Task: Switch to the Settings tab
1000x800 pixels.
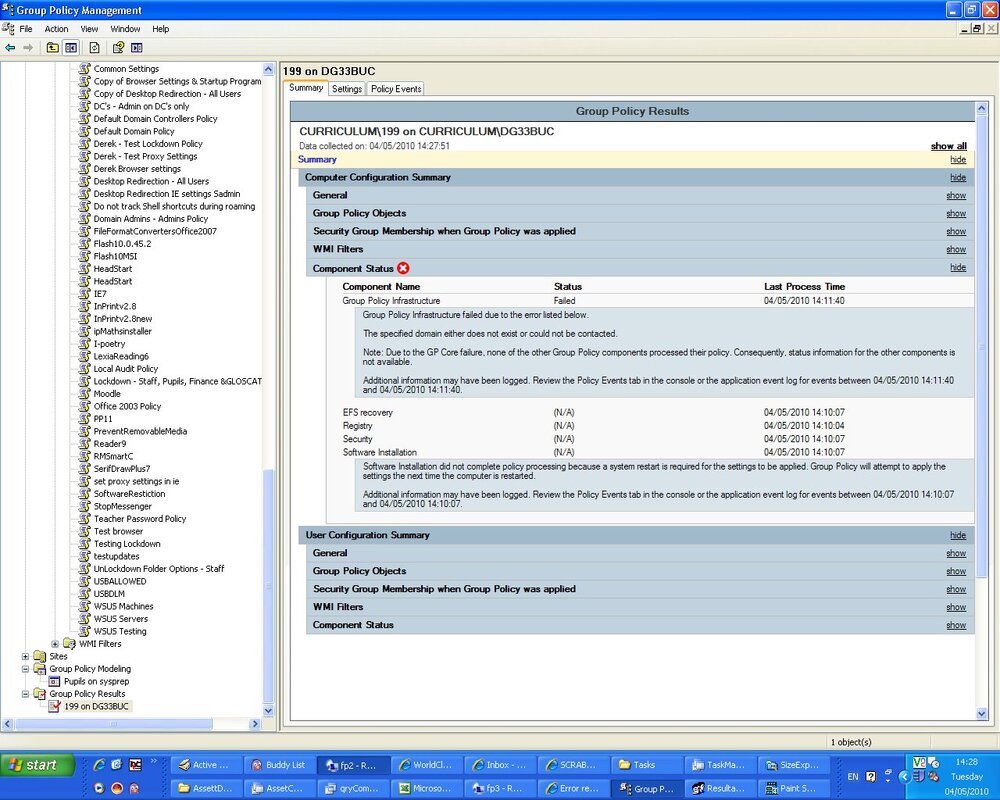Action: click(346, 89)
